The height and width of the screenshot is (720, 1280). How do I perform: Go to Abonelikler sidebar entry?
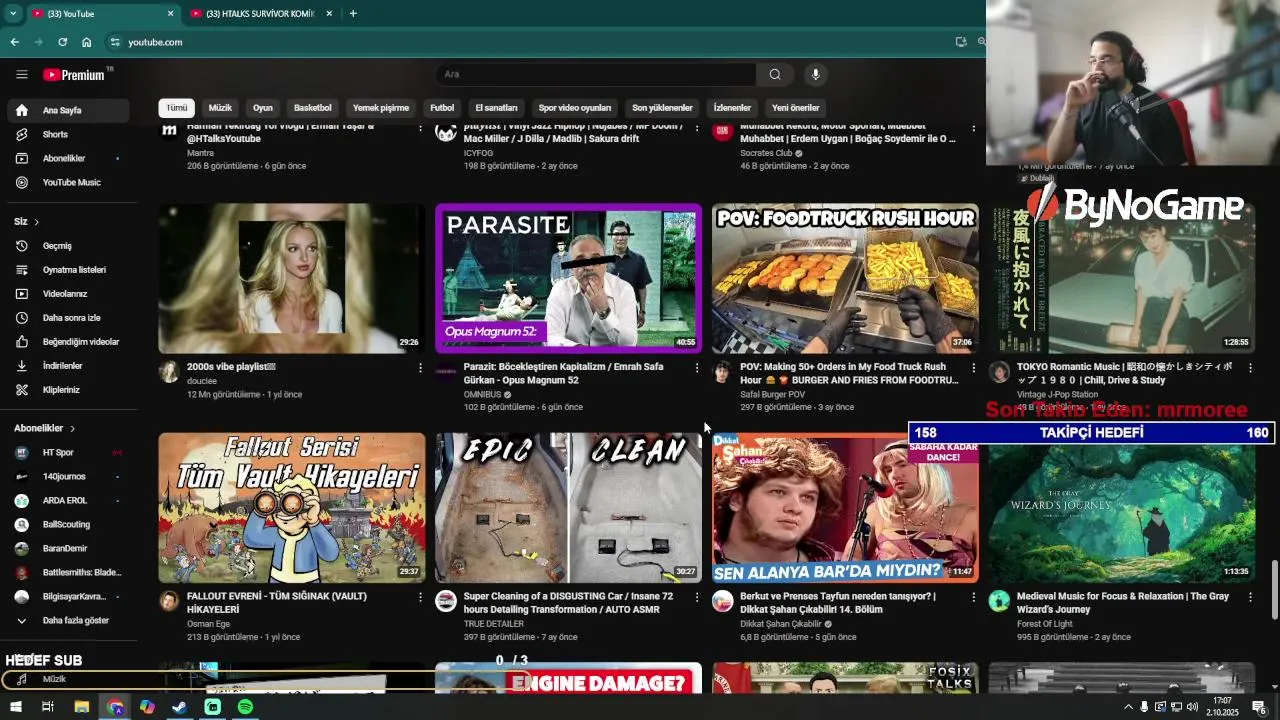(x=69, y=158)
